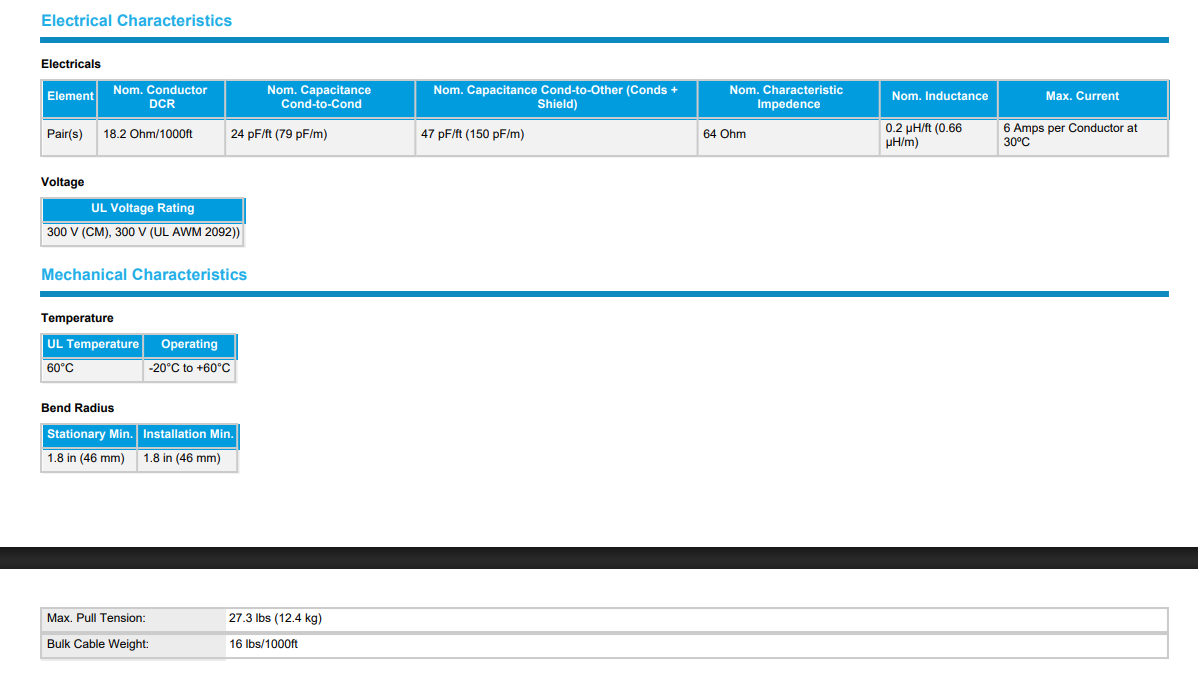Click the UL Voltage Rating header

point(143,209)
